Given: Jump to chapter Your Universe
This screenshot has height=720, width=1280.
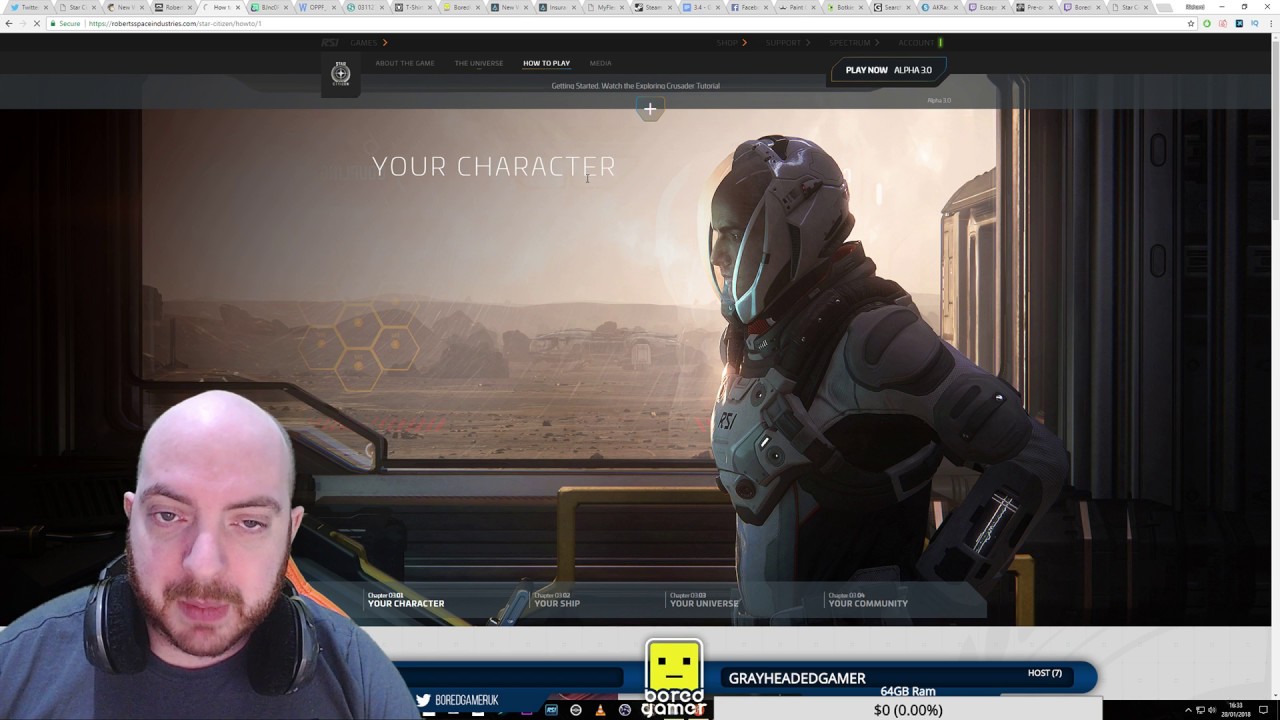Looking at the screenshot, I should click(704, 600).
